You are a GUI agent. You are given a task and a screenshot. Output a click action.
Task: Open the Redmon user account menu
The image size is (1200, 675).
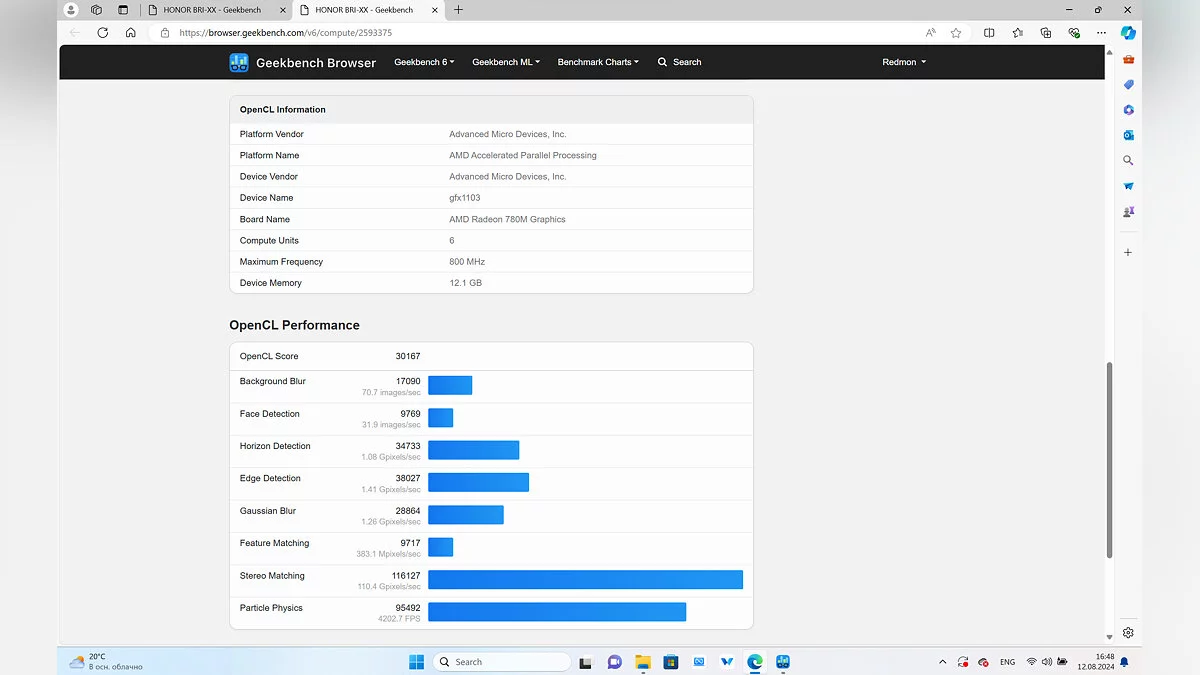coord(903,62)
